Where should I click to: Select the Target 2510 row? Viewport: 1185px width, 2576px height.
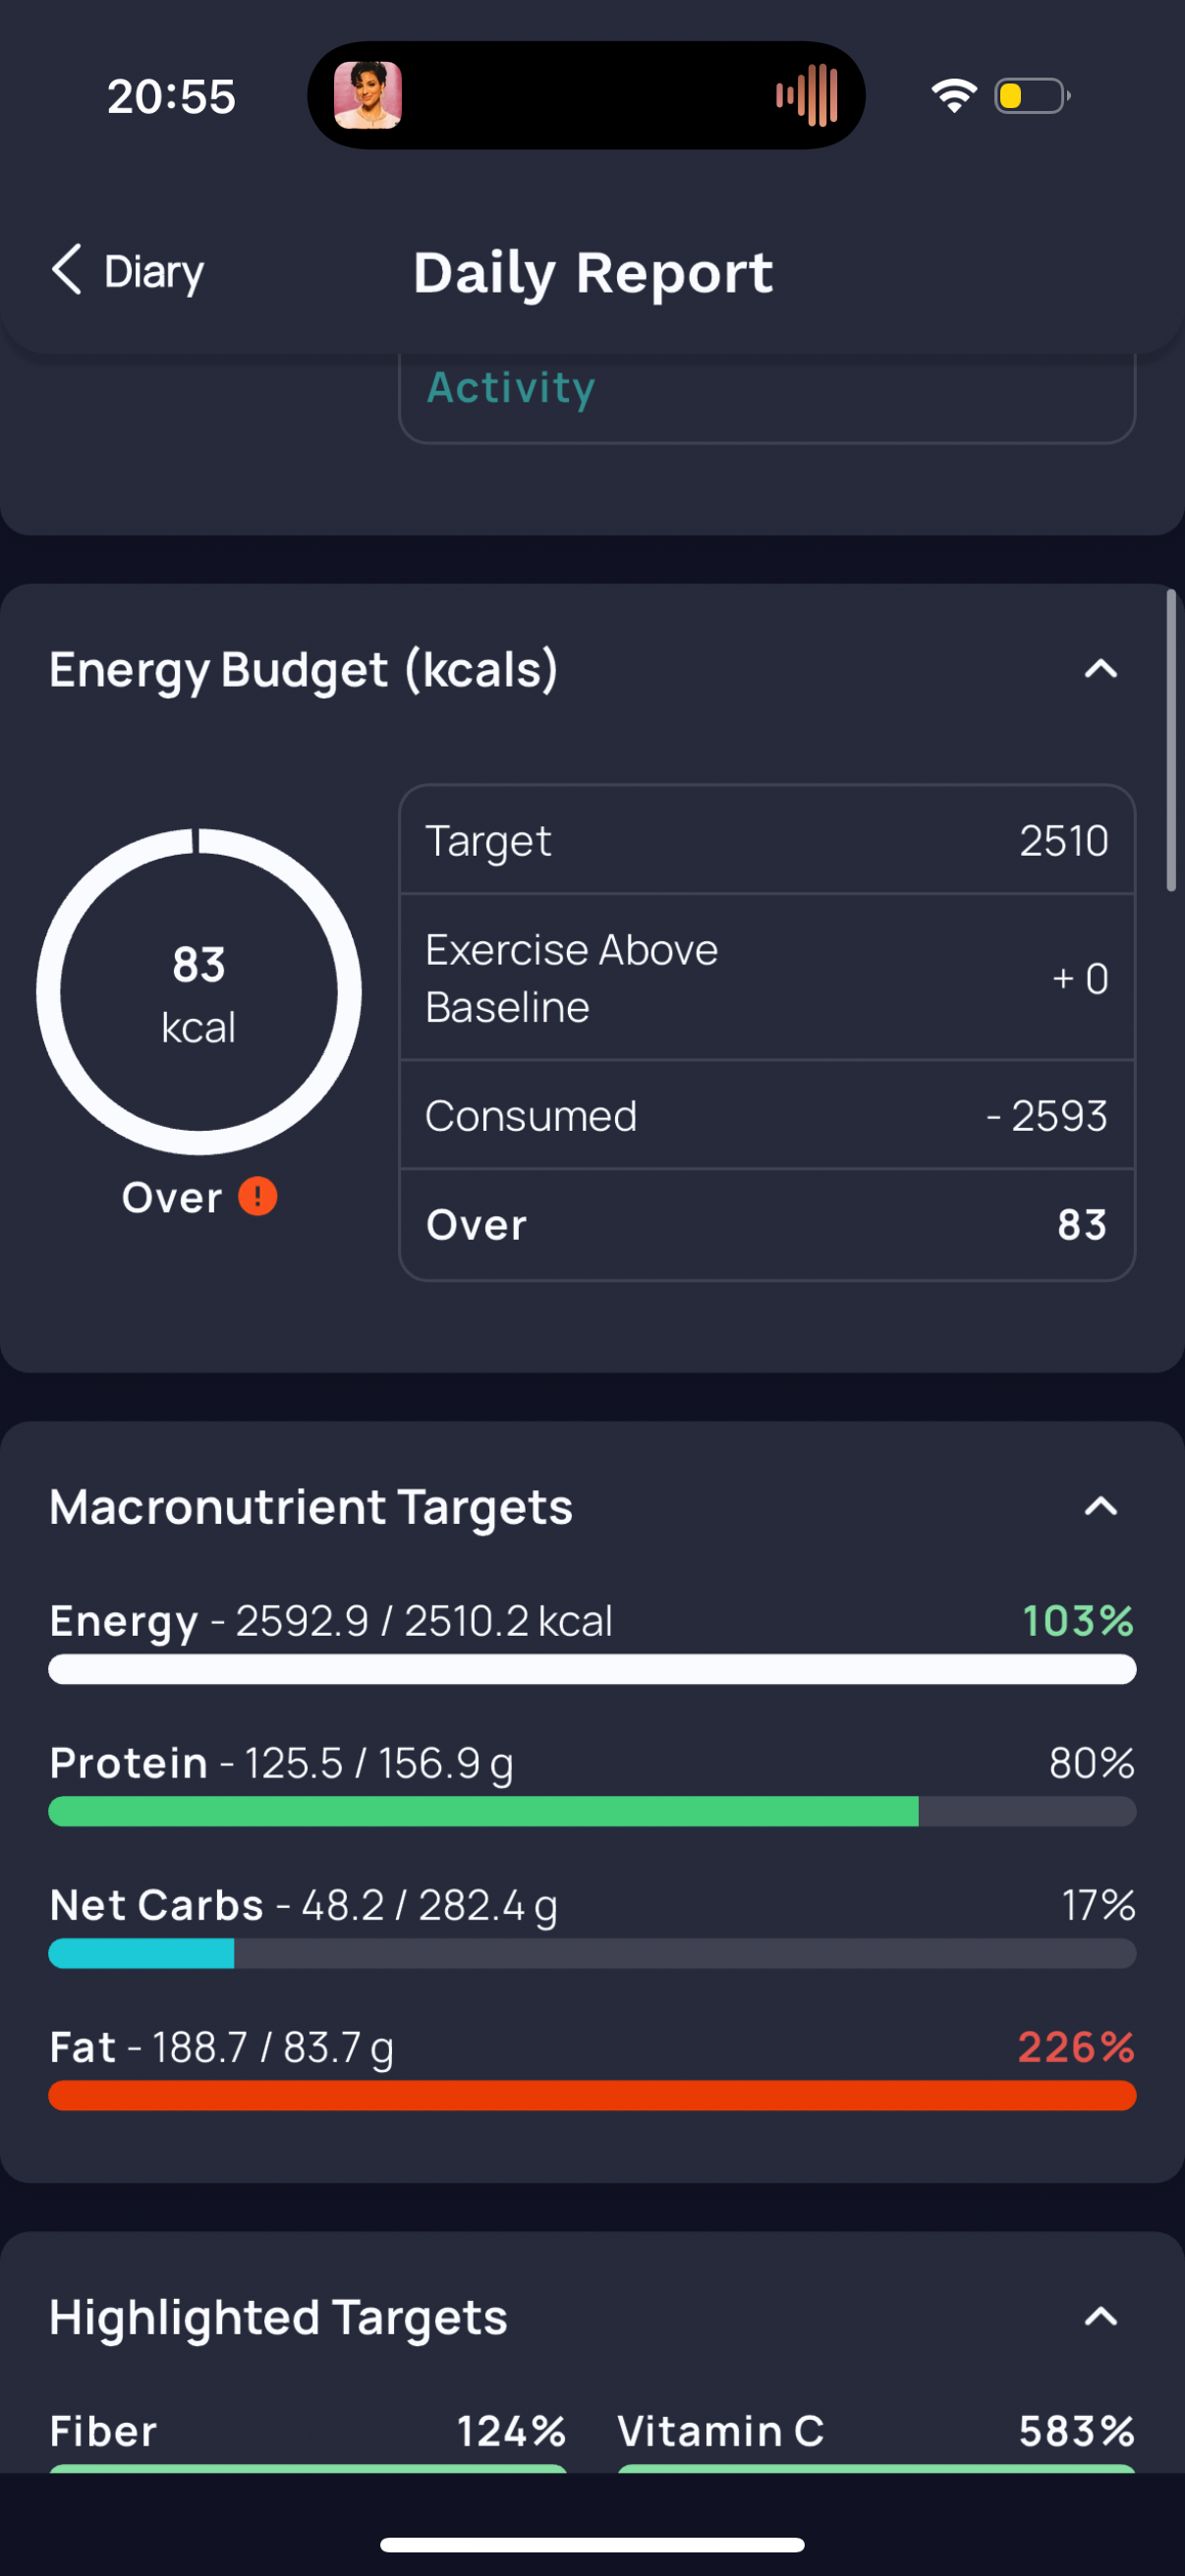(767, 840)
